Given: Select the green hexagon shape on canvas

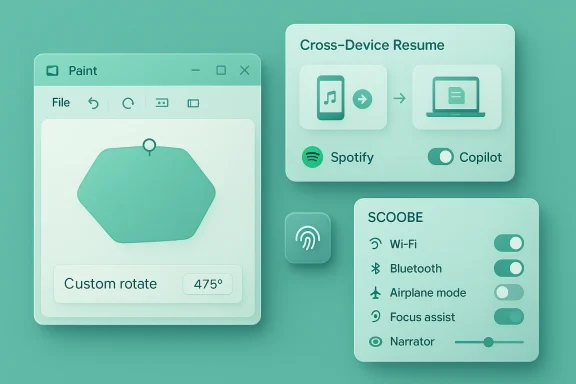Looking at the screenshot, I should (x=146, y=195).
